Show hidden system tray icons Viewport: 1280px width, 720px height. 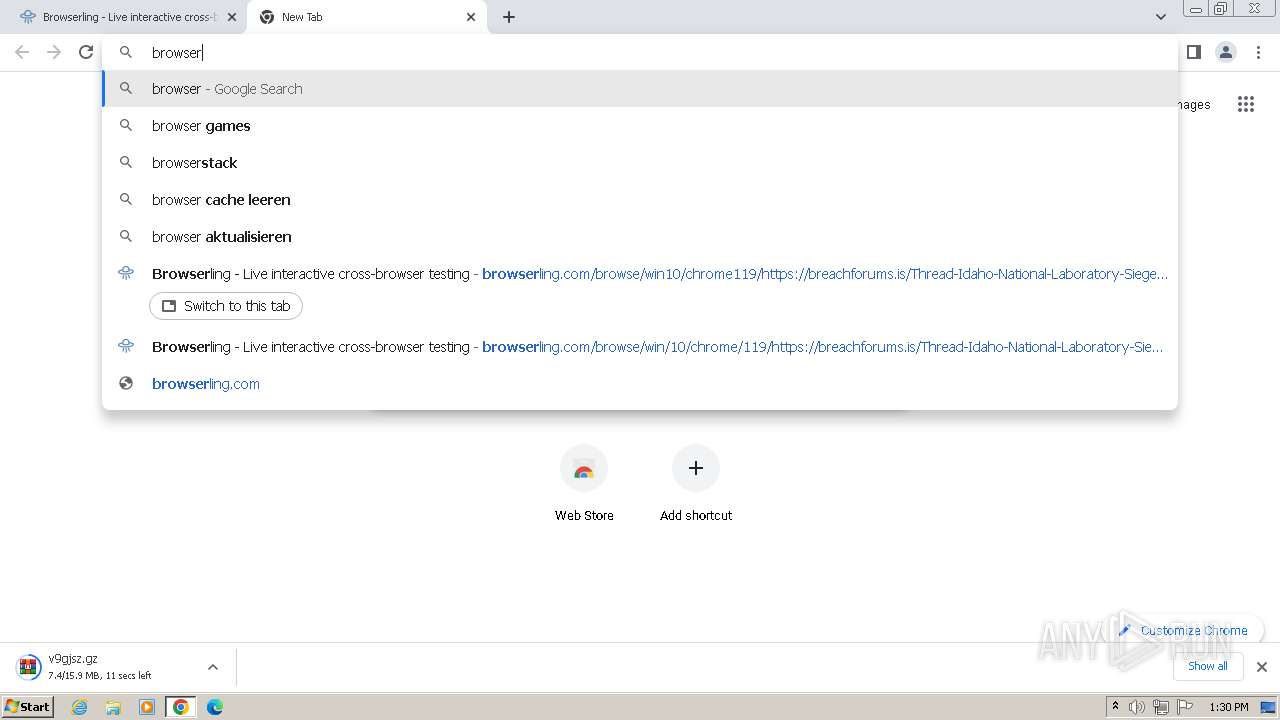[1115, 707]
